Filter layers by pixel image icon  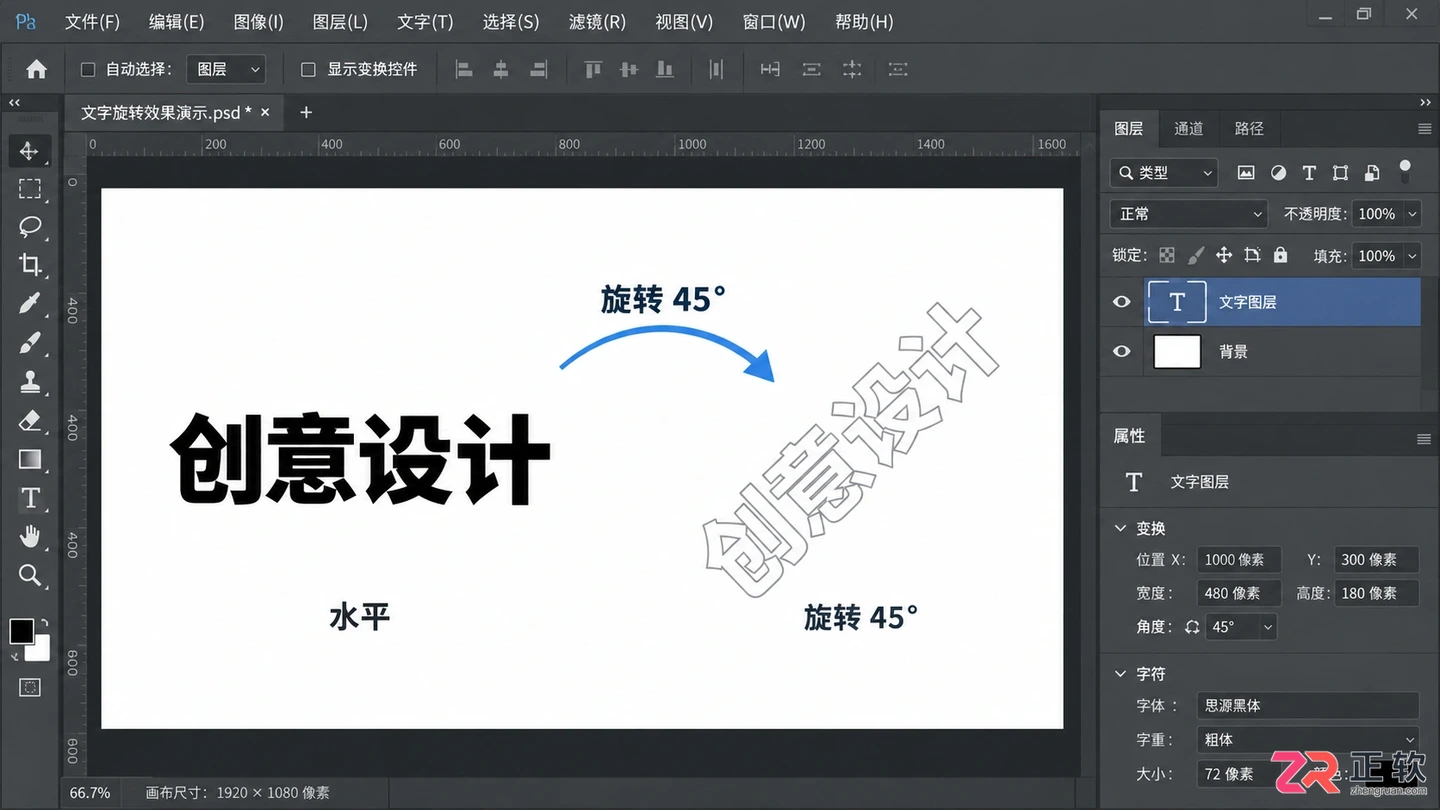[1246, 173]
